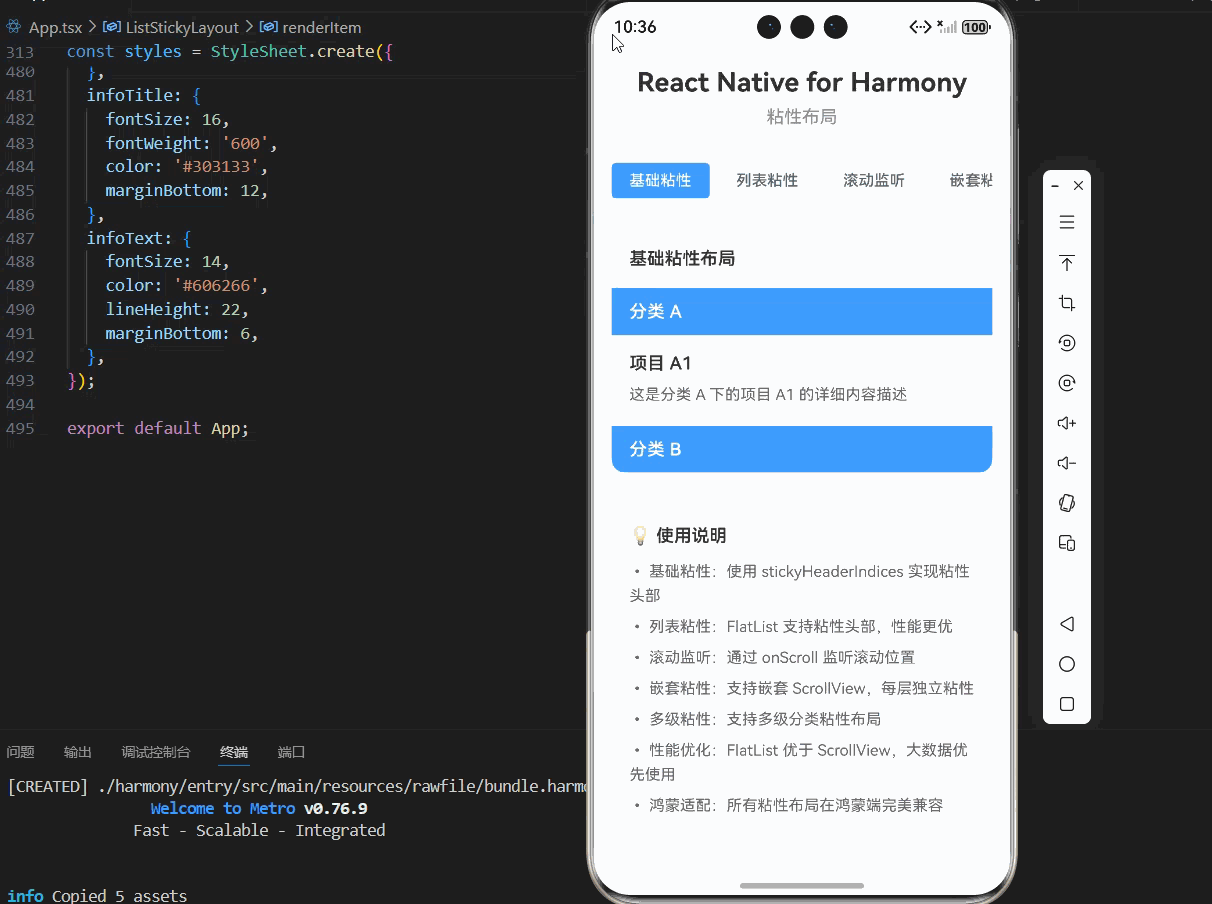Select the 终端 panel tab

[x=234, y=752]
